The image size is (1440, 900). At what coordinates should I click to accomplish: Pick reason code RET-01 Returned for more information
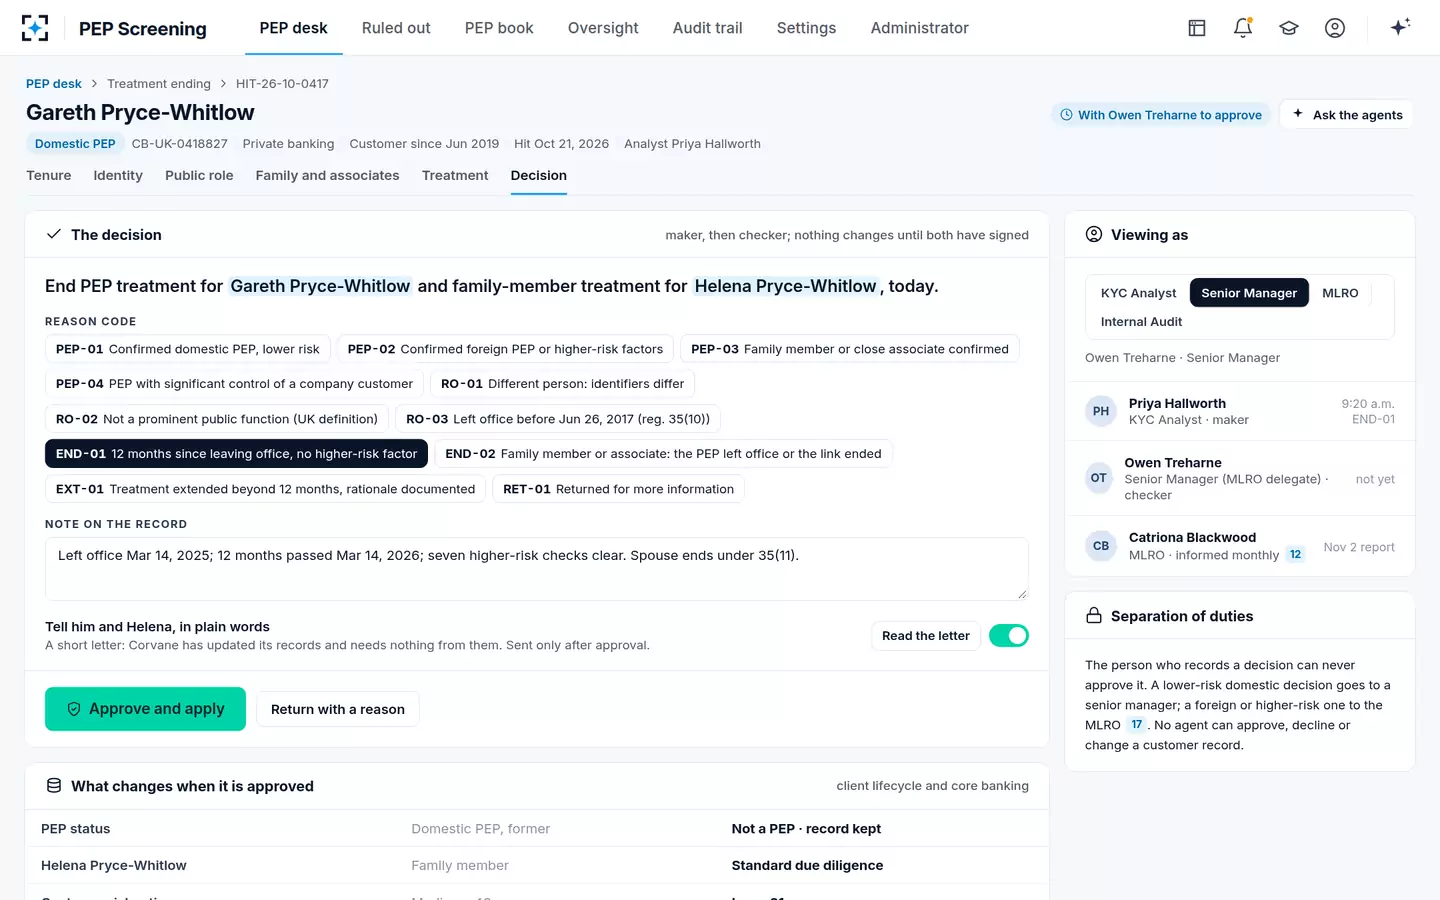(618, 489)
